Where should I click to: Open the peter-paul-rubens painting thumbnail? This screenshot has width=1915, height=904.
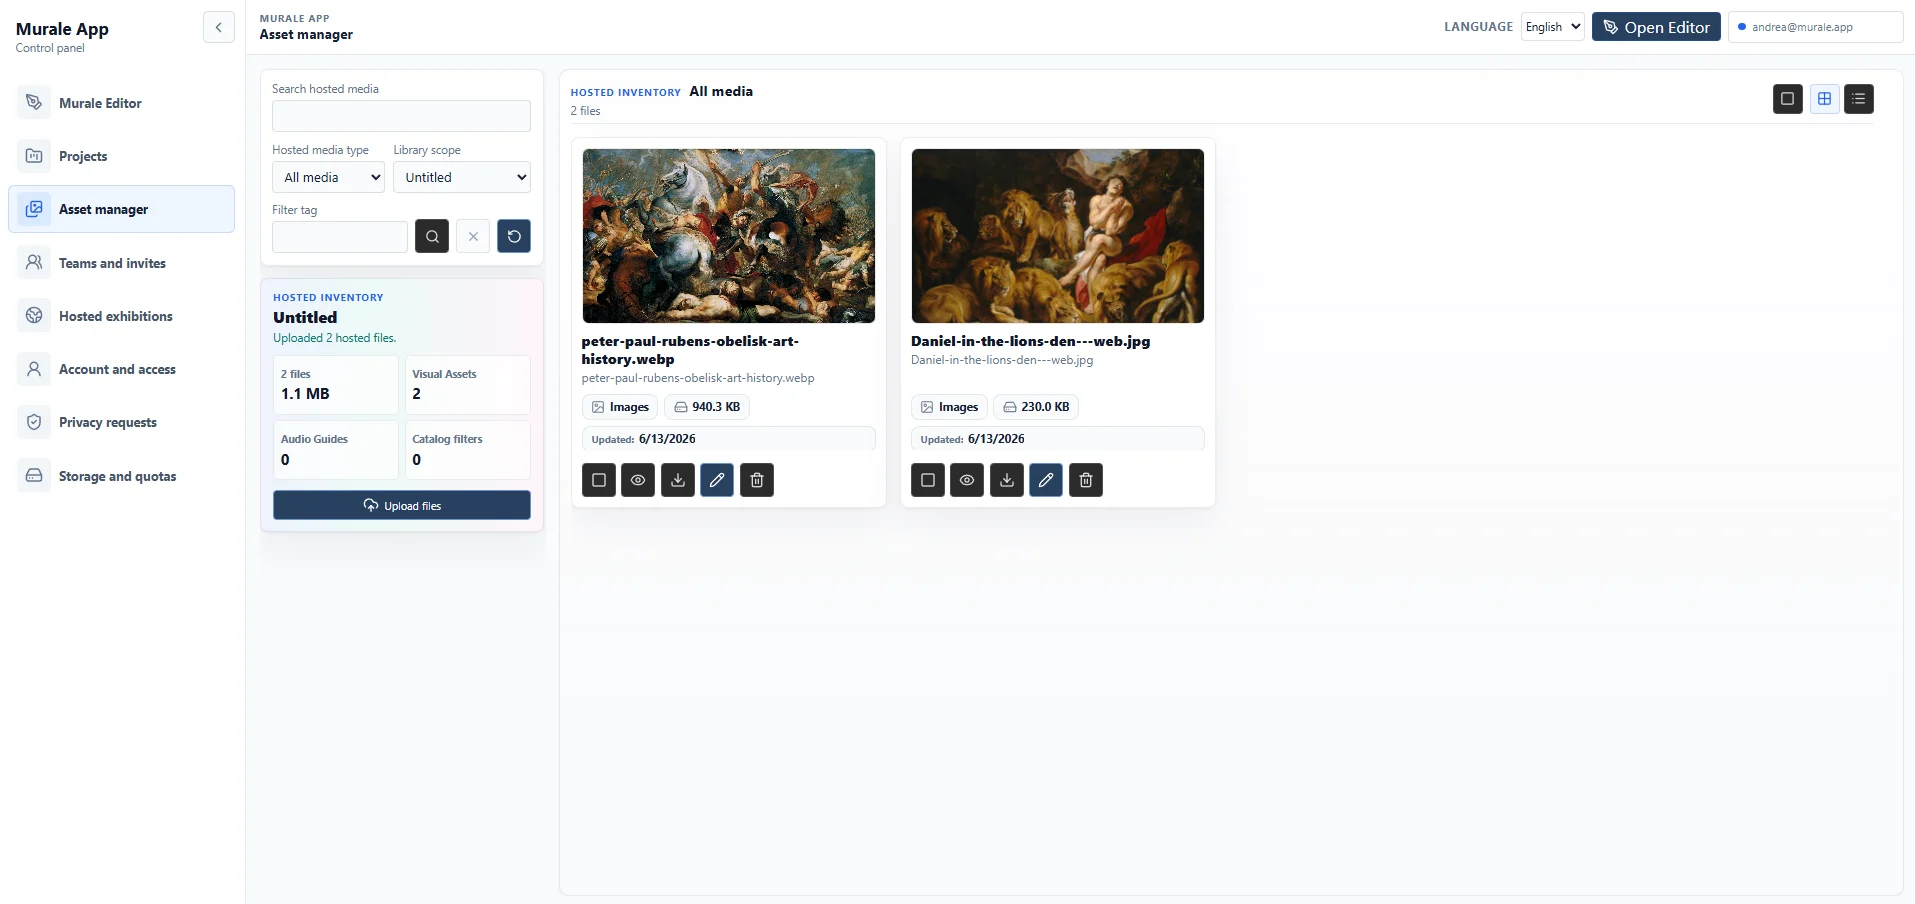729,236
